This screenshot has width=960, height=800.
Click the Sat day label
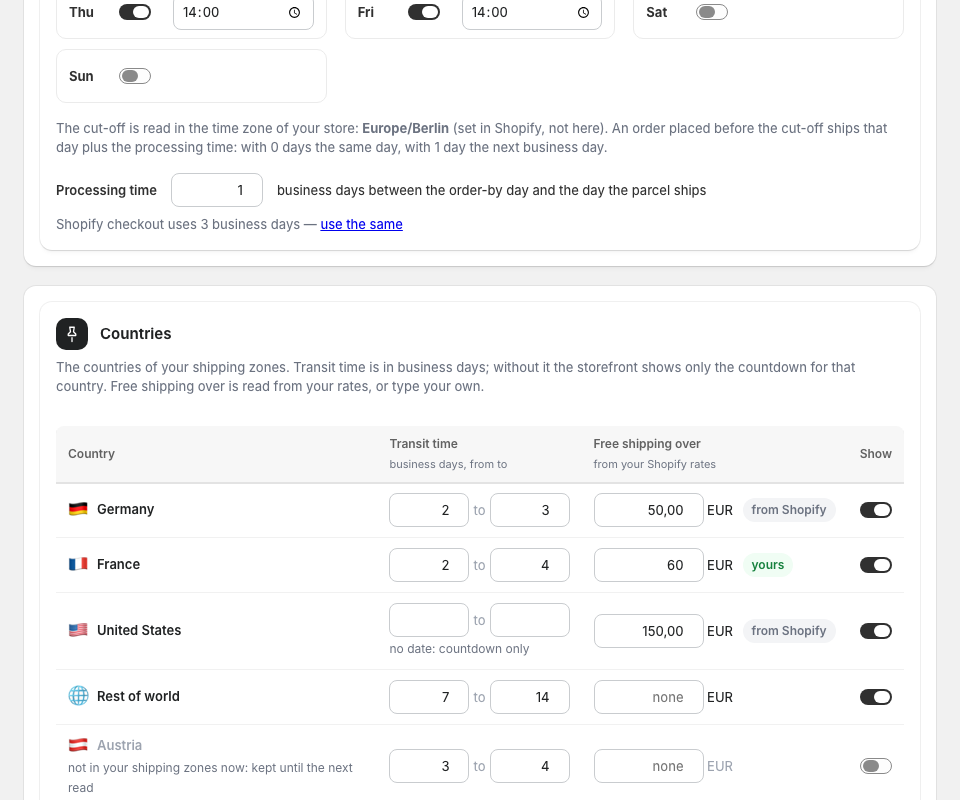(x=656, y=12)
